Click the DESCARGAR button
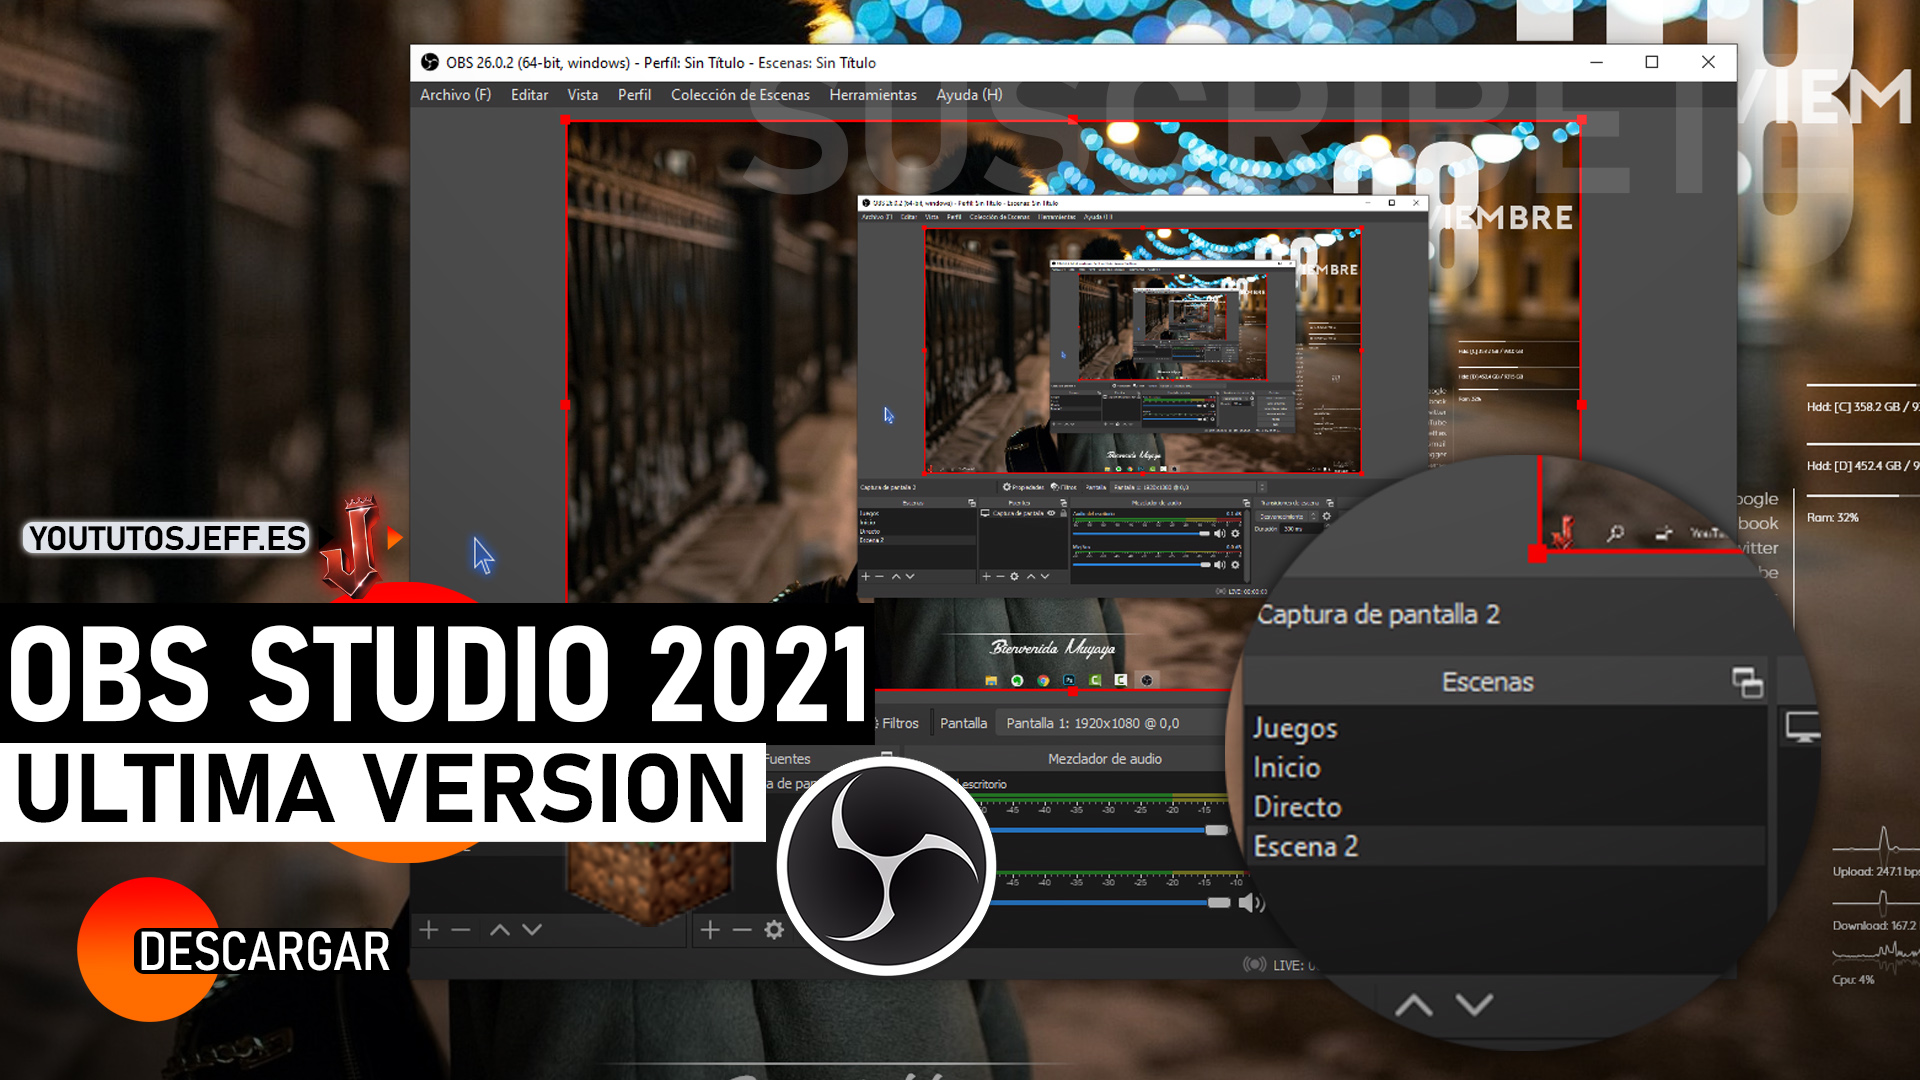The width and height of the screenshot is (1920, 1080). click(262, 951)
